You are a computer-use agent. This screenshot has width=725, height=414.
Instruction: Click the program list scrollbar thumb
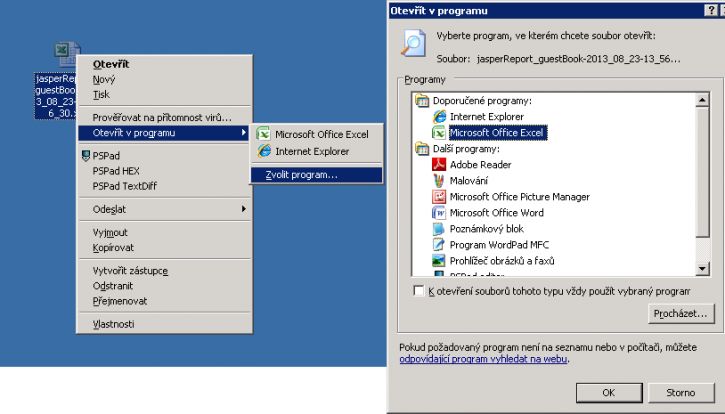click(702, 172)
